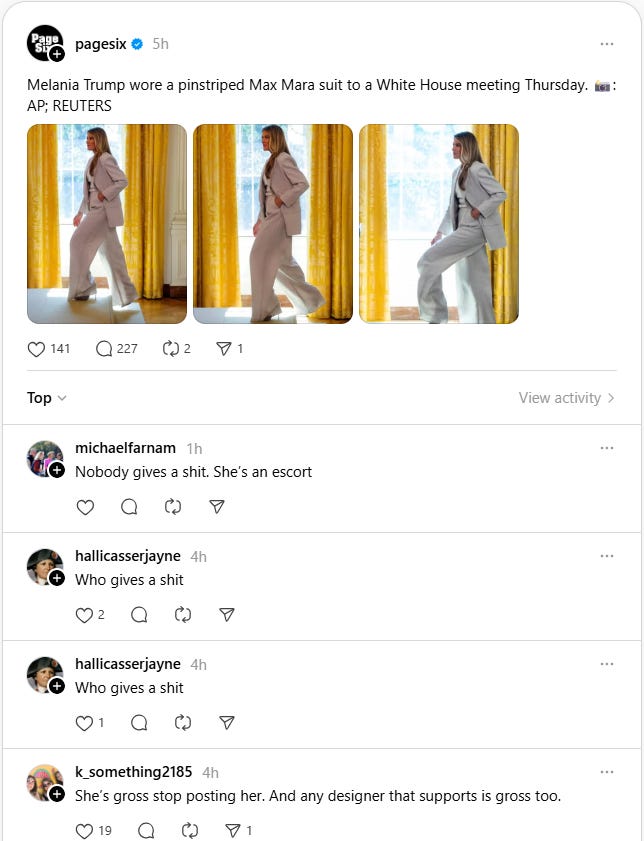
Task: Open more options for pagesix post
Action: click(606, 44)
